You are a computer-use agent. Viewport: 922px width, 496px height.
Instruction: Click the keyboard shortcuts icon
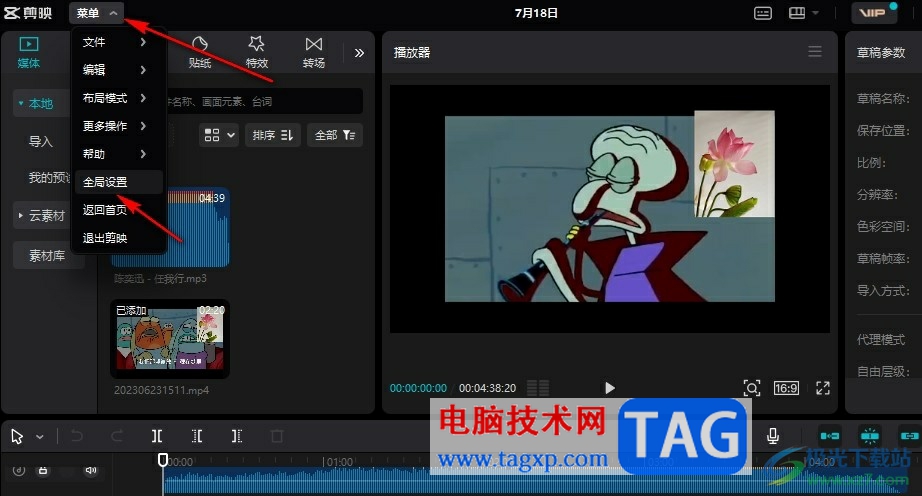click(x=763, y=13)
